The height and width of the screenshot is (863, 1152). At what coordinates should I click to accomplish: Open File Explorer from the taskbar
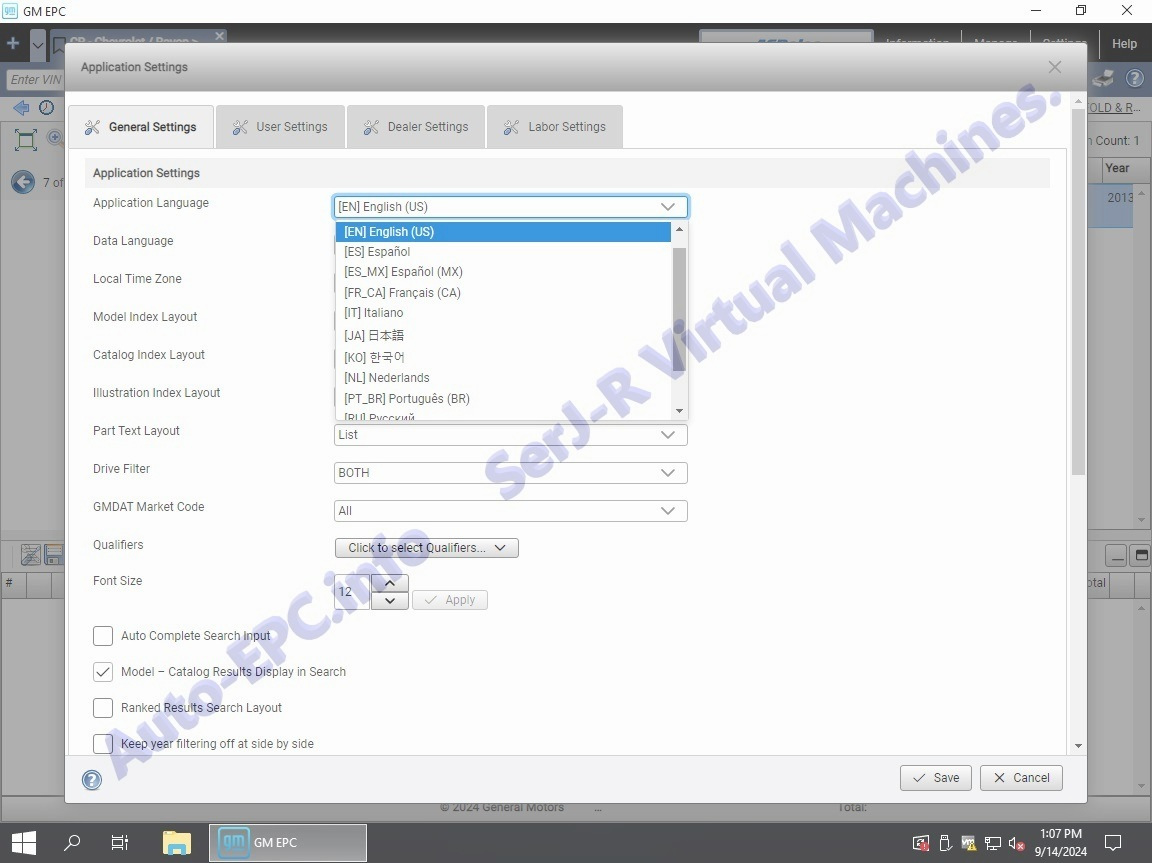[x=177, y=842]
